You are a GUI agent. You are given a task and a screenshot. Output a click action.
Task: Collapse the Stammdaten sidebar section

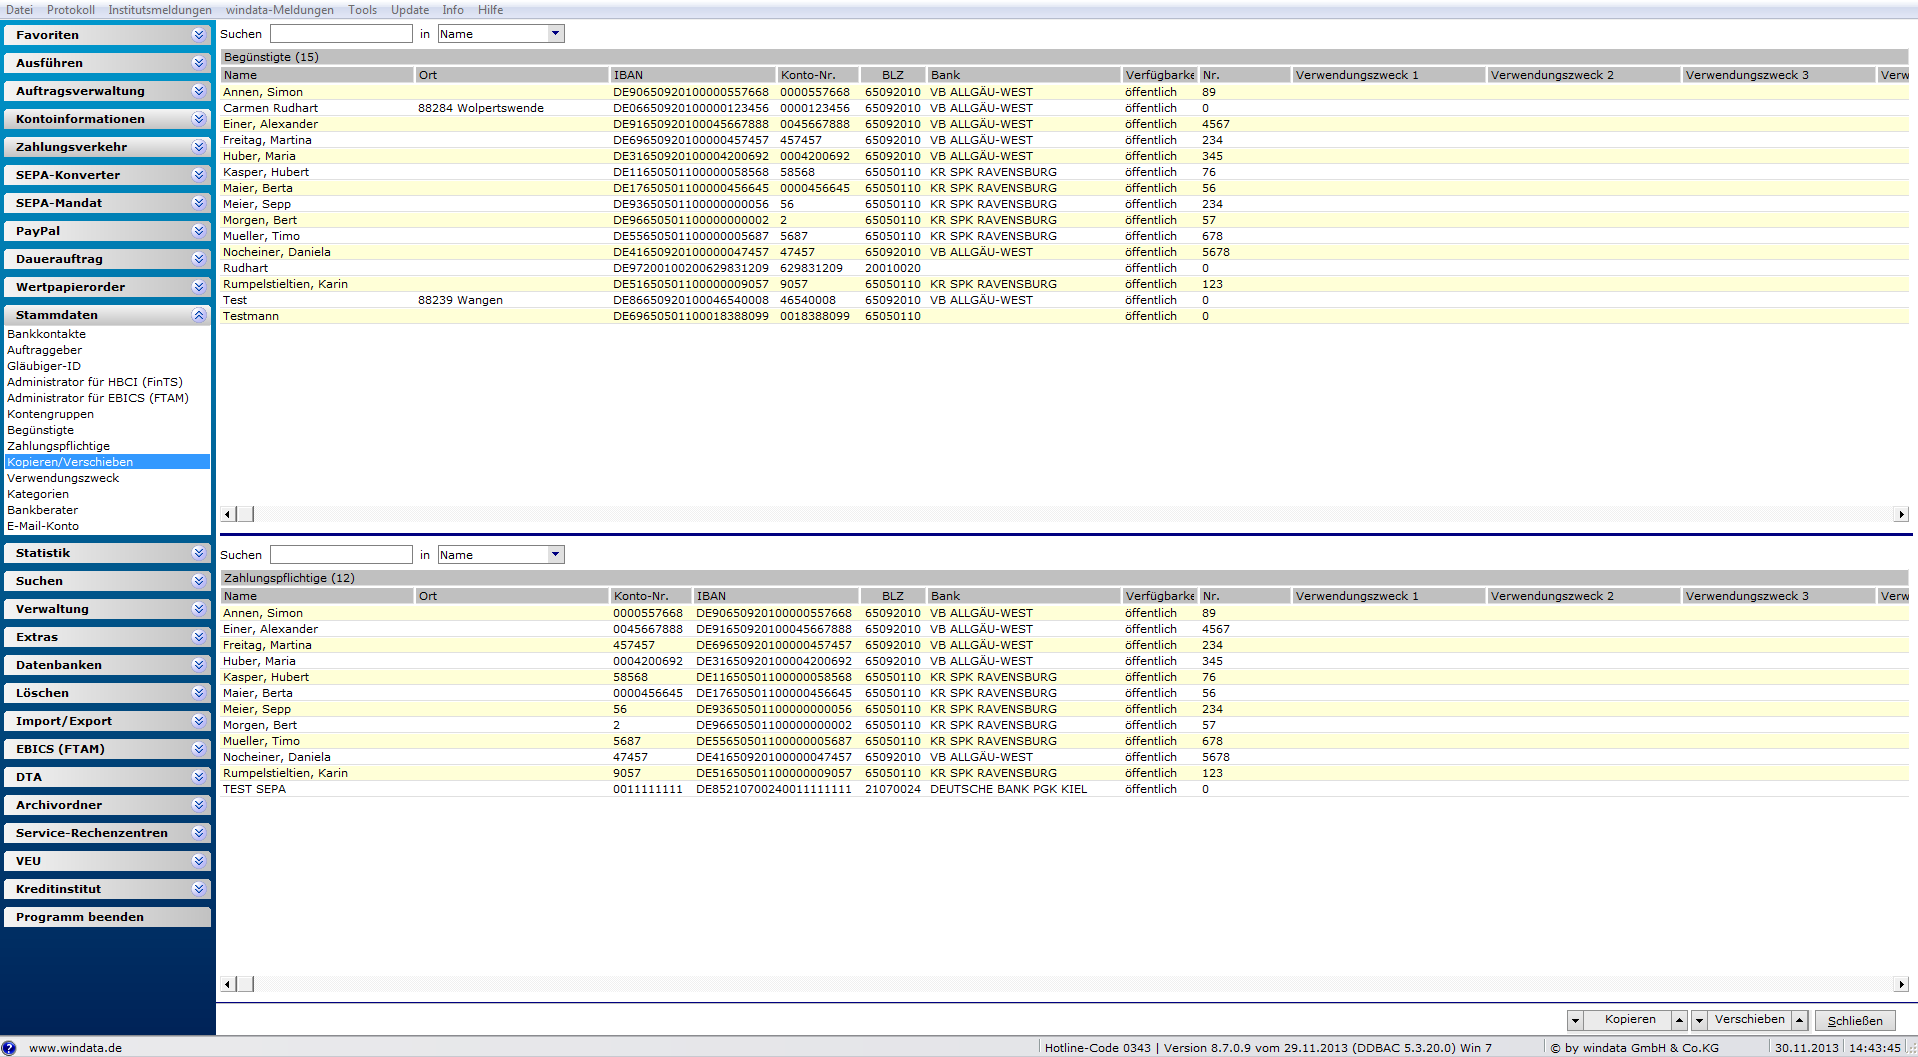click(107, 315)
